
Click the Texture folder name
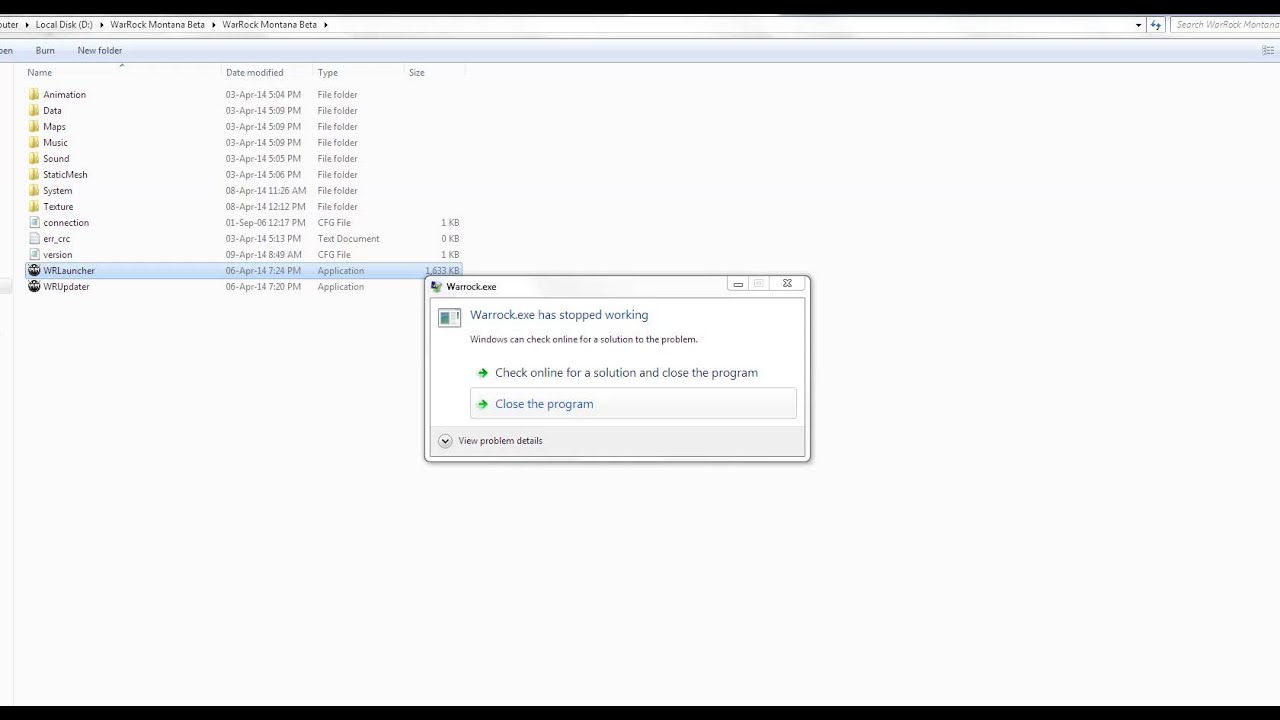tap(58, 207)
